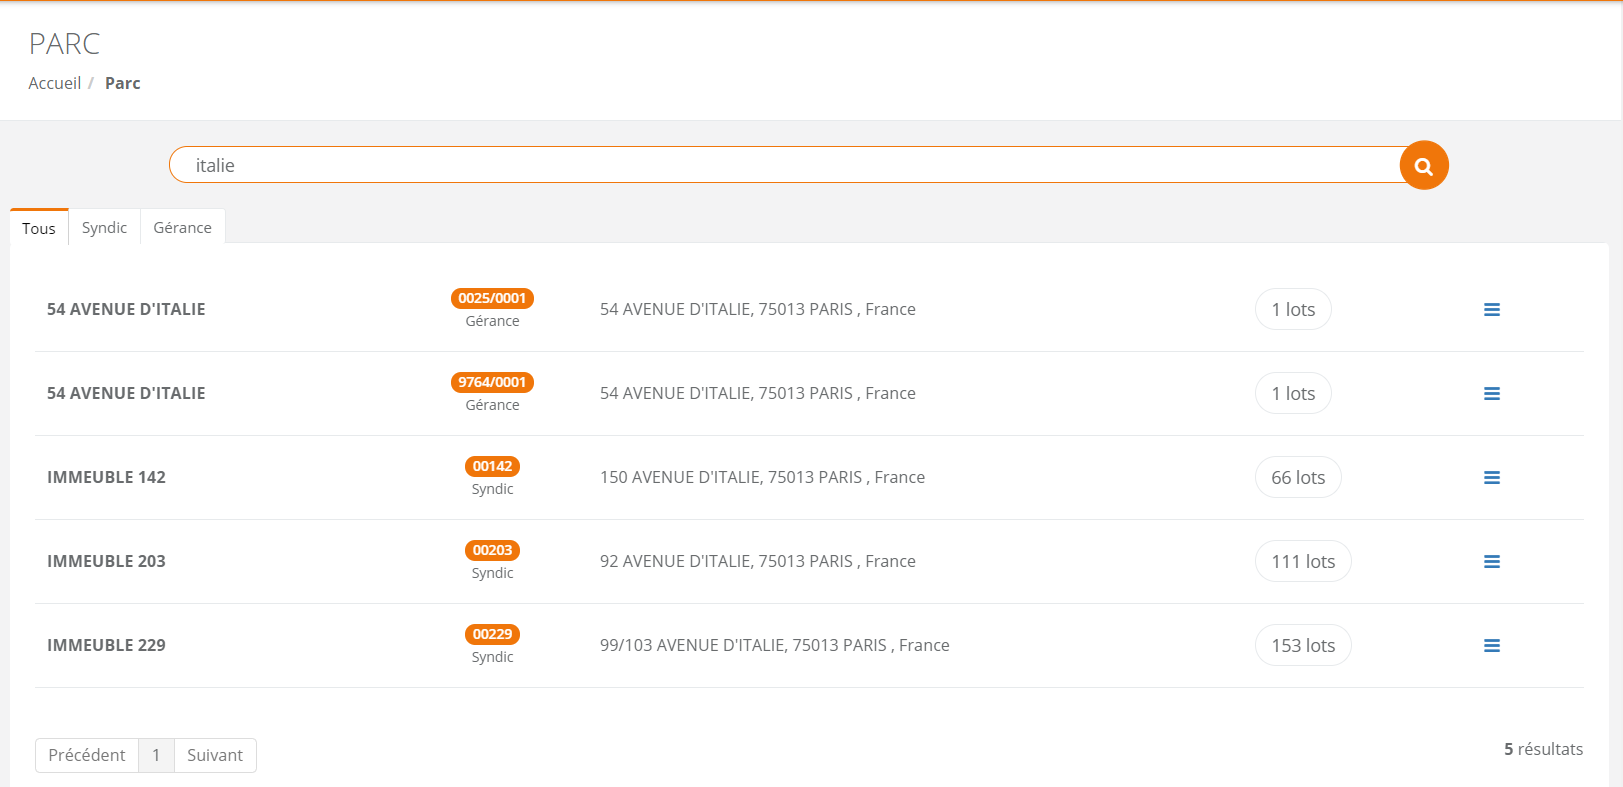Click the orange 00142 reference badge
The width and height of the screenshot is (1623, 787).
pyautogui.click(x=492, y=466)
